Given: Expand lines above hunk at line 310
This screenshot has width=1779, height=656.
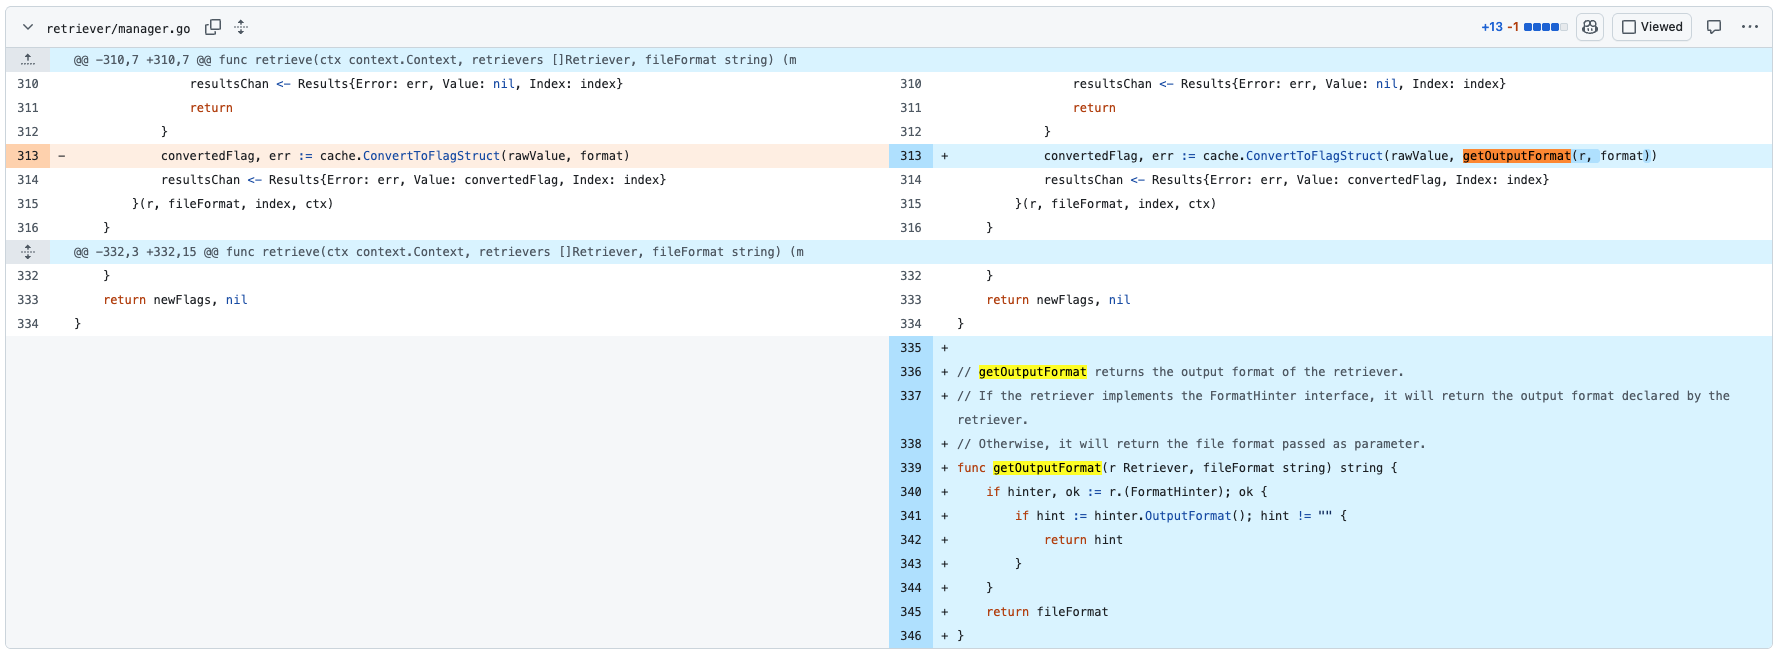Looking at the screenshot, I should [28, 60].
